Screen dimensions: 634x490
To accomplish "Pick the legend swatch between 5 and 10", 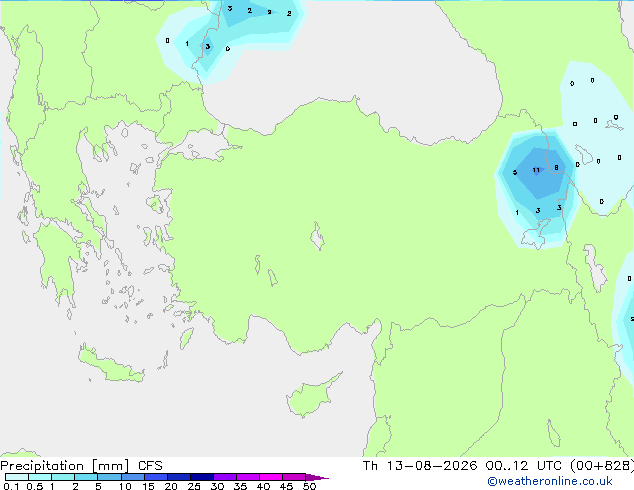I will click(109, 477).
